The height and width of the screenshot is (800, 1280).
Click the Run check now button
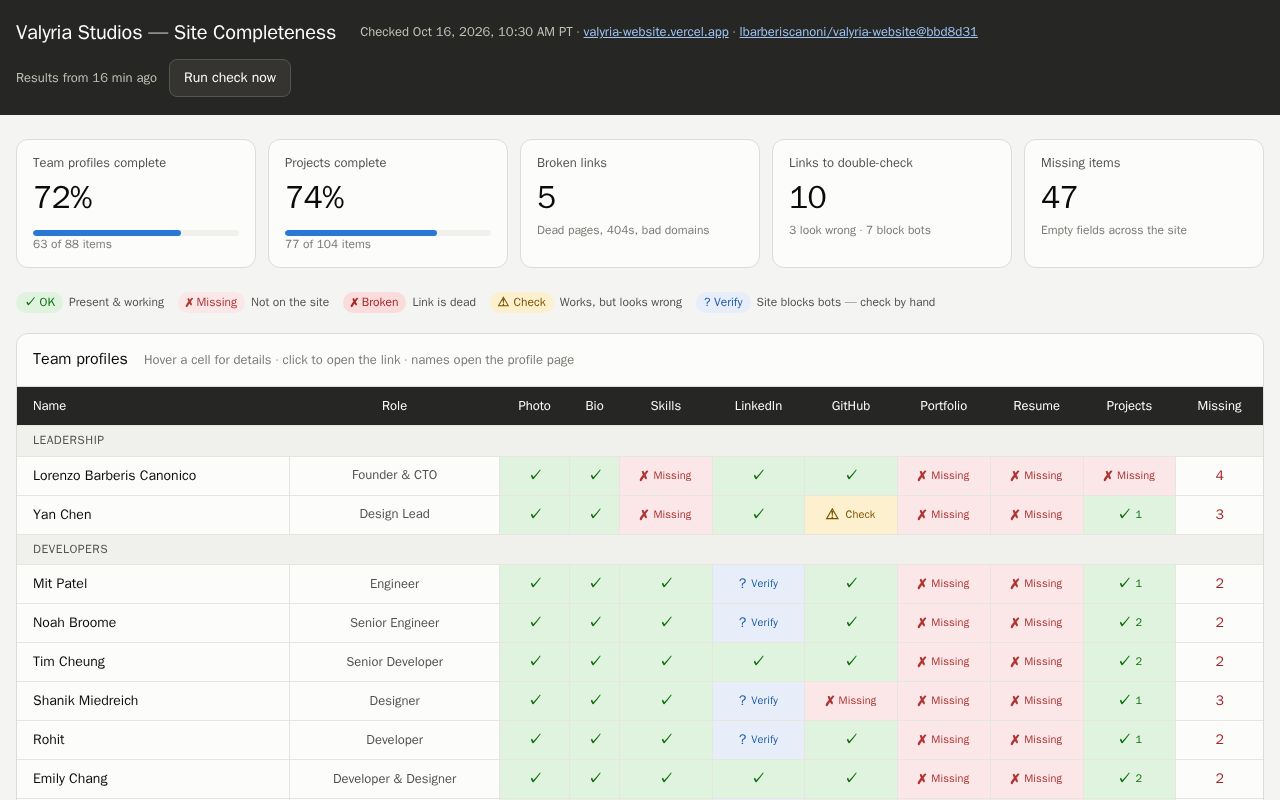click(230, 78)
